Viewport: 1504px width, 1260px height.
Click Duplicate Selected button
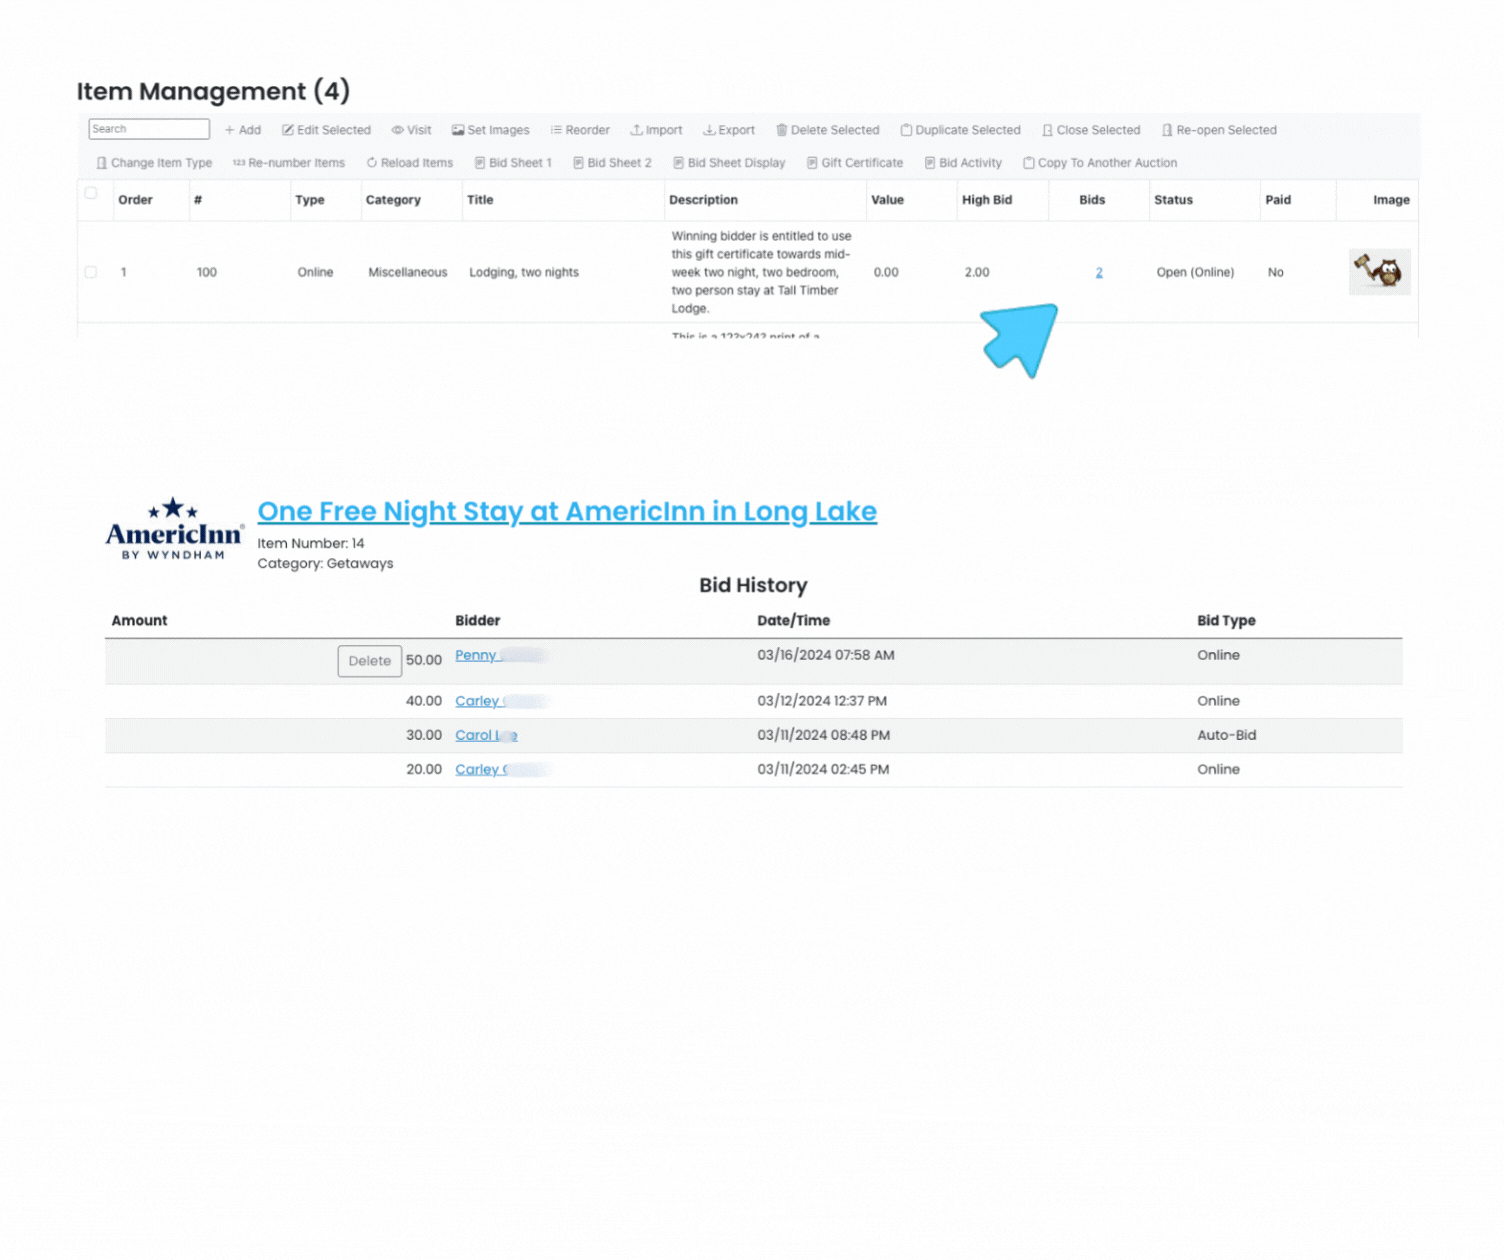click(960, 130)
